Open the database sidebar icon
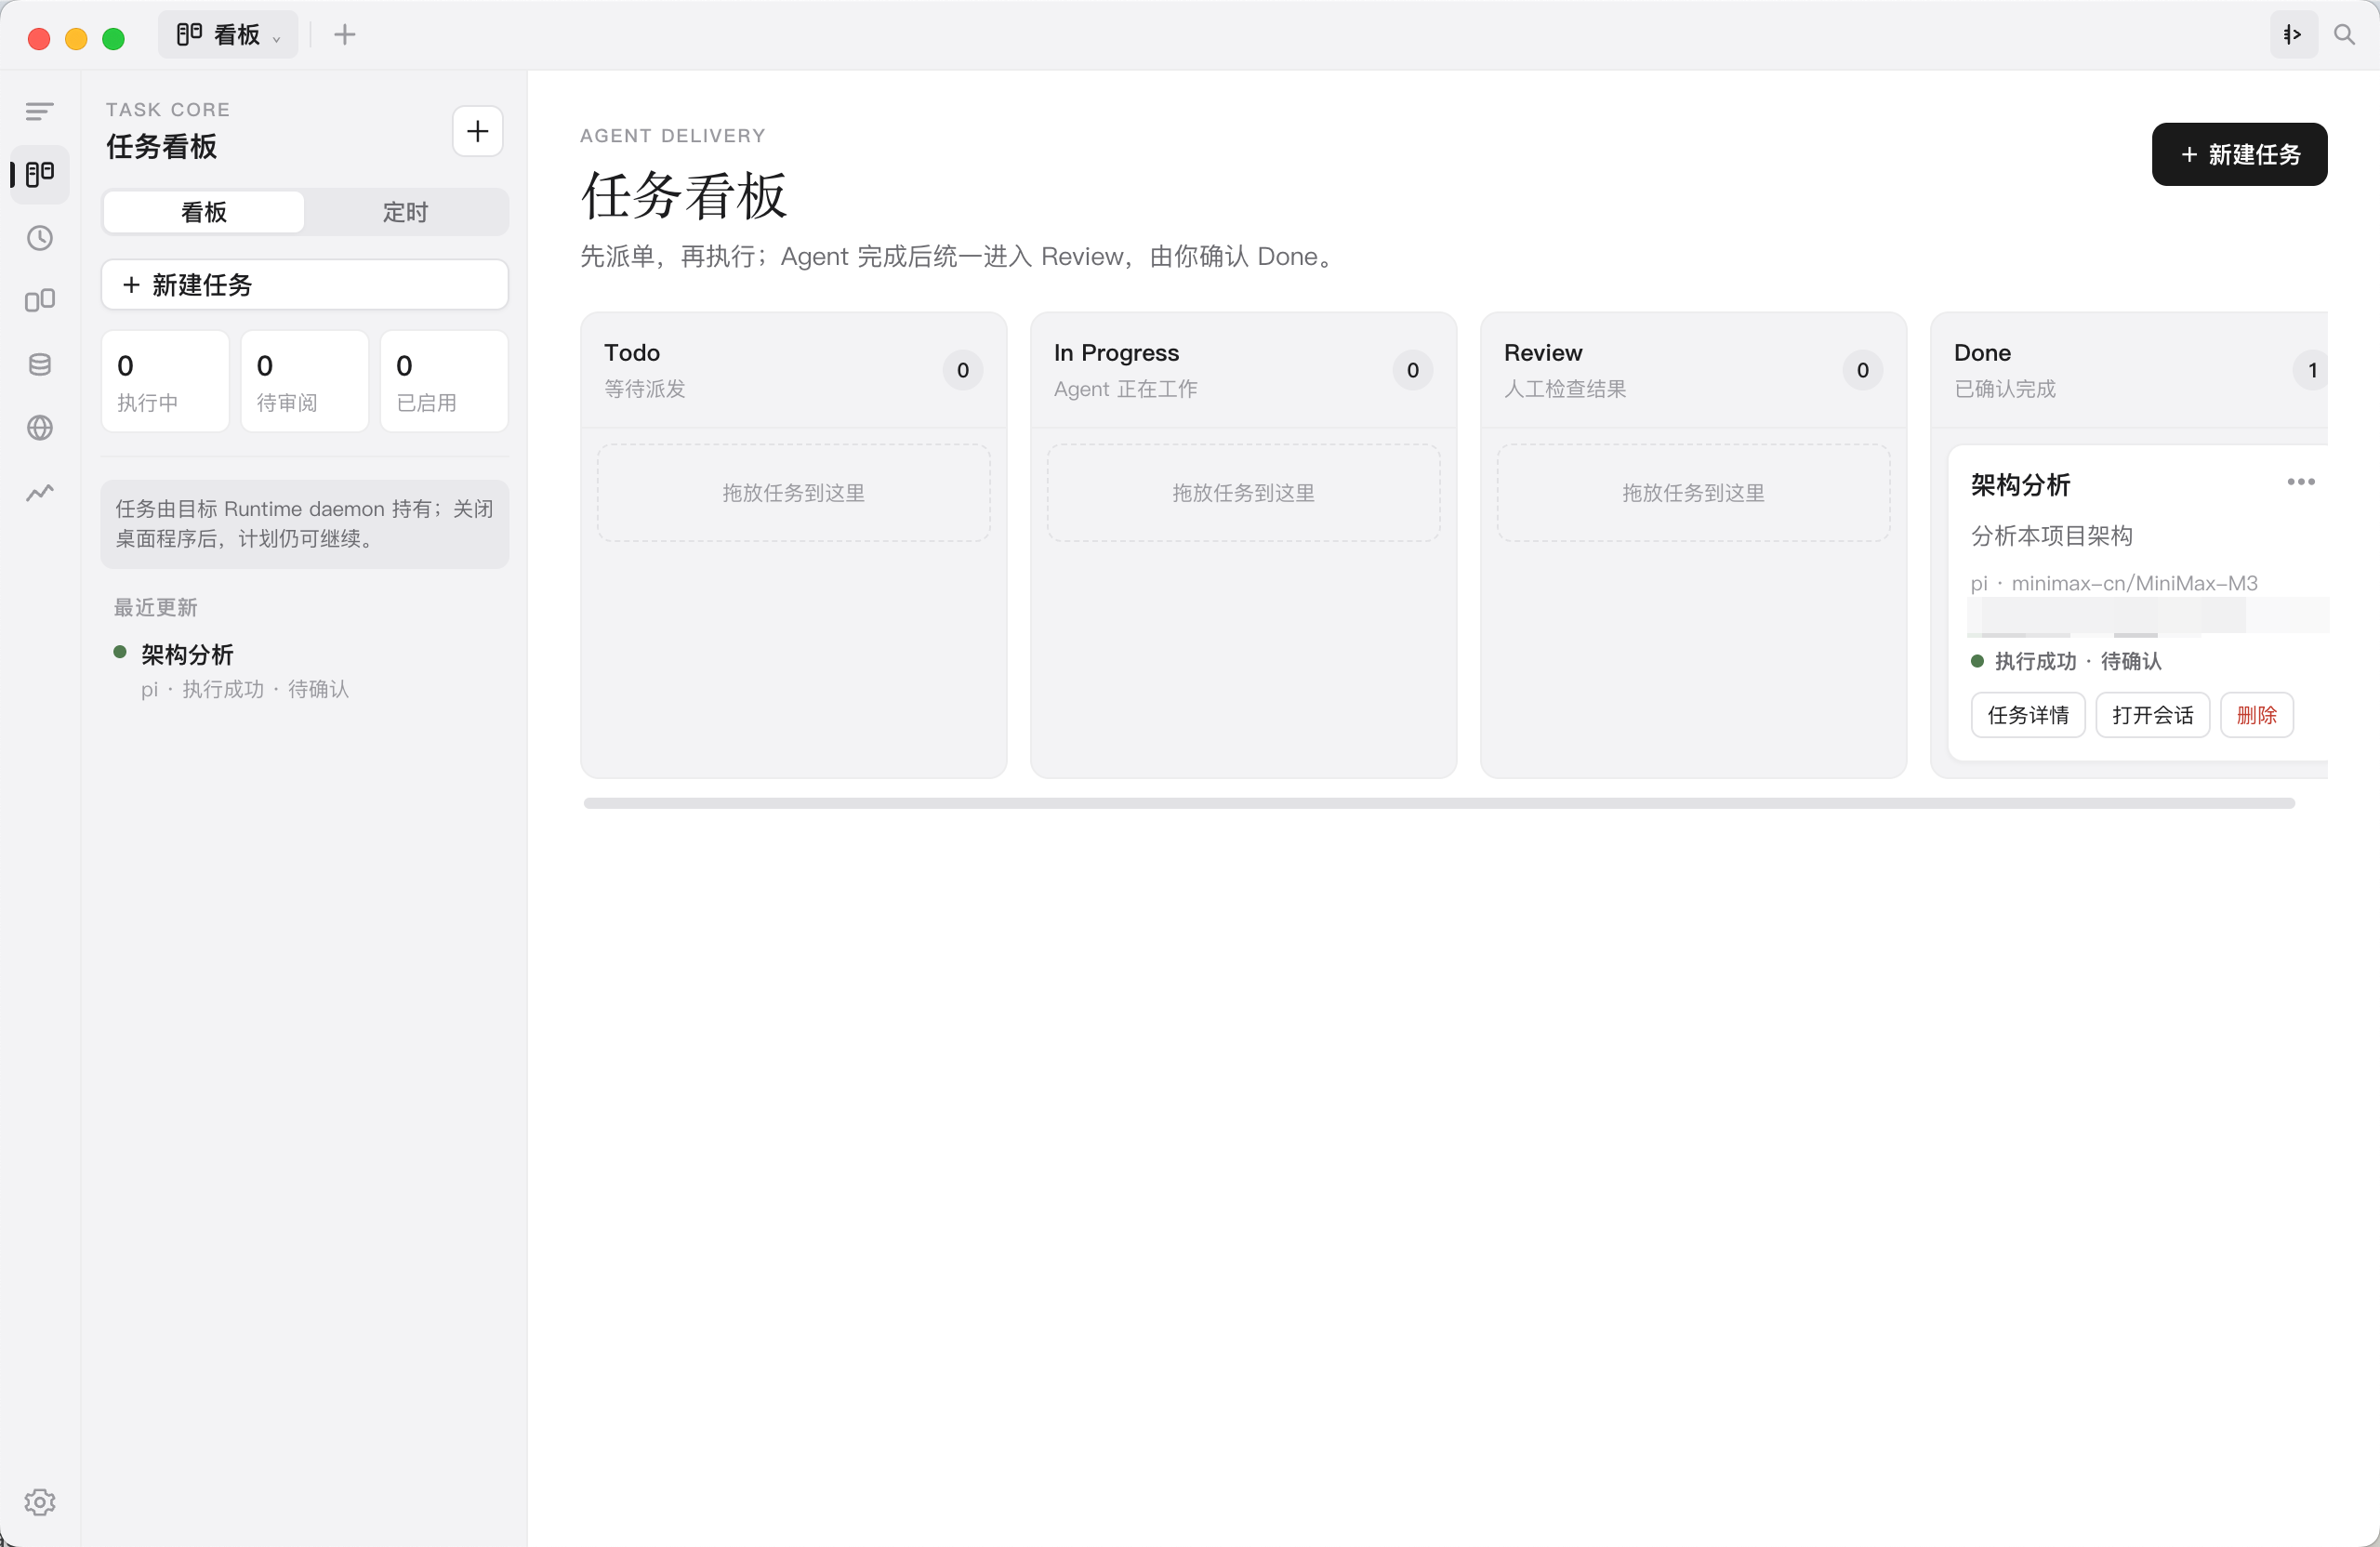 coord(39,364)
